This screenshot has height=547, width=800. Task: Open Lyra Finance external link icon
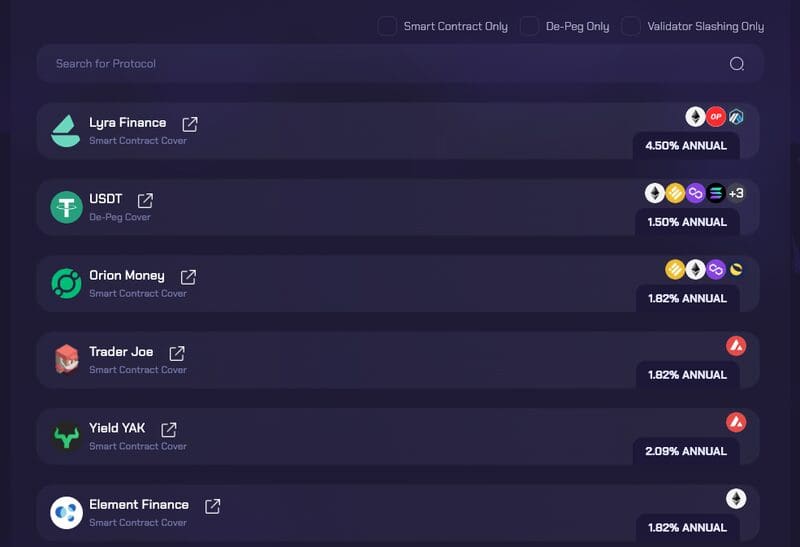click(190, 124)
